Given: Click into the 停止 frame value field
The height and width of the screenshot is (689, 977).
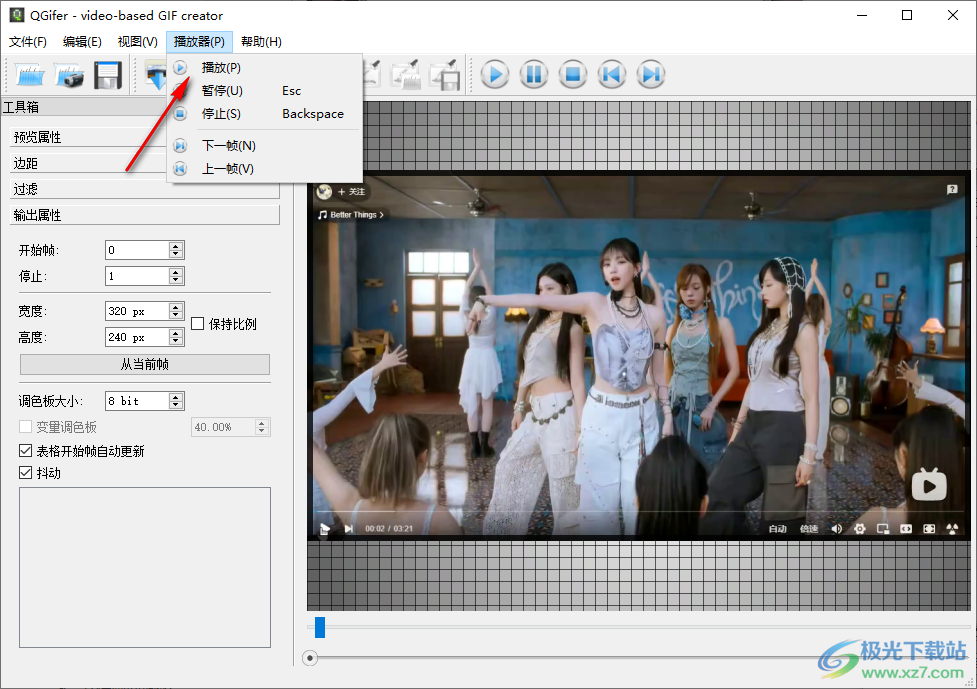Looking at the screenshot, I should pos(137,276).
